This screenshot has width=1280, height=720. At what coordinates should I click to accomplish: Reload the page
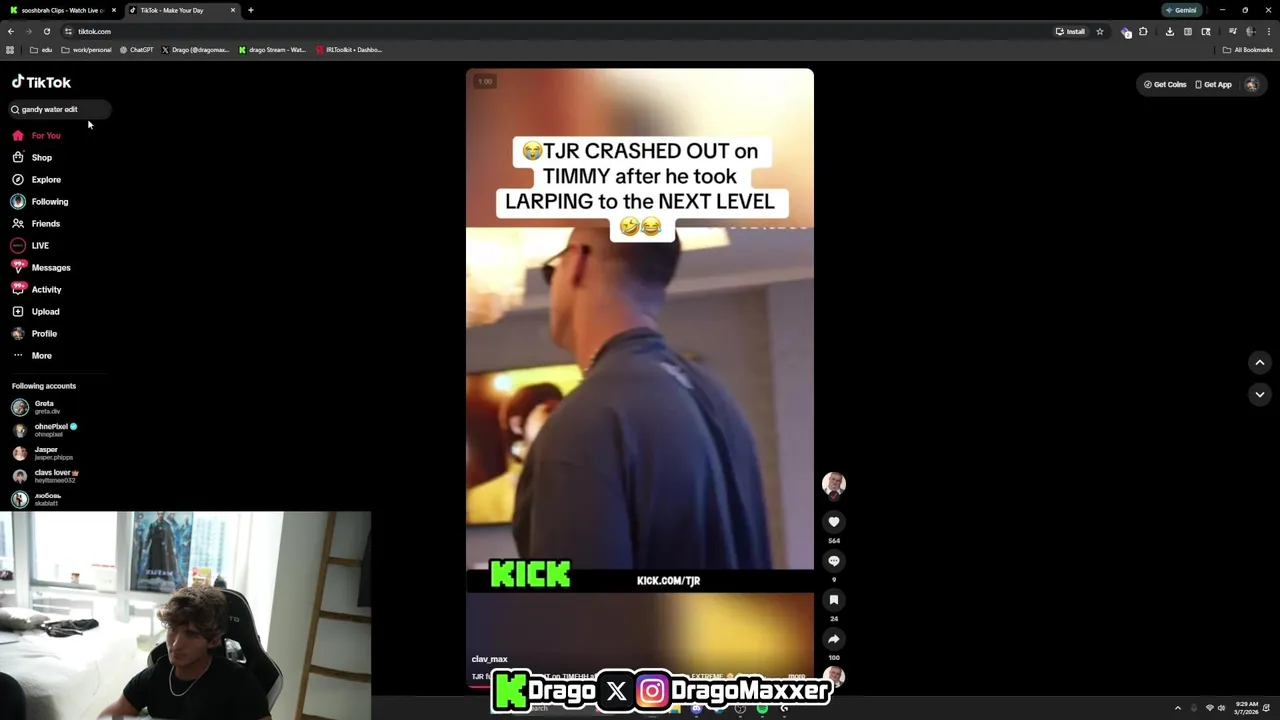pyautogui.click(x=46, y=31)
